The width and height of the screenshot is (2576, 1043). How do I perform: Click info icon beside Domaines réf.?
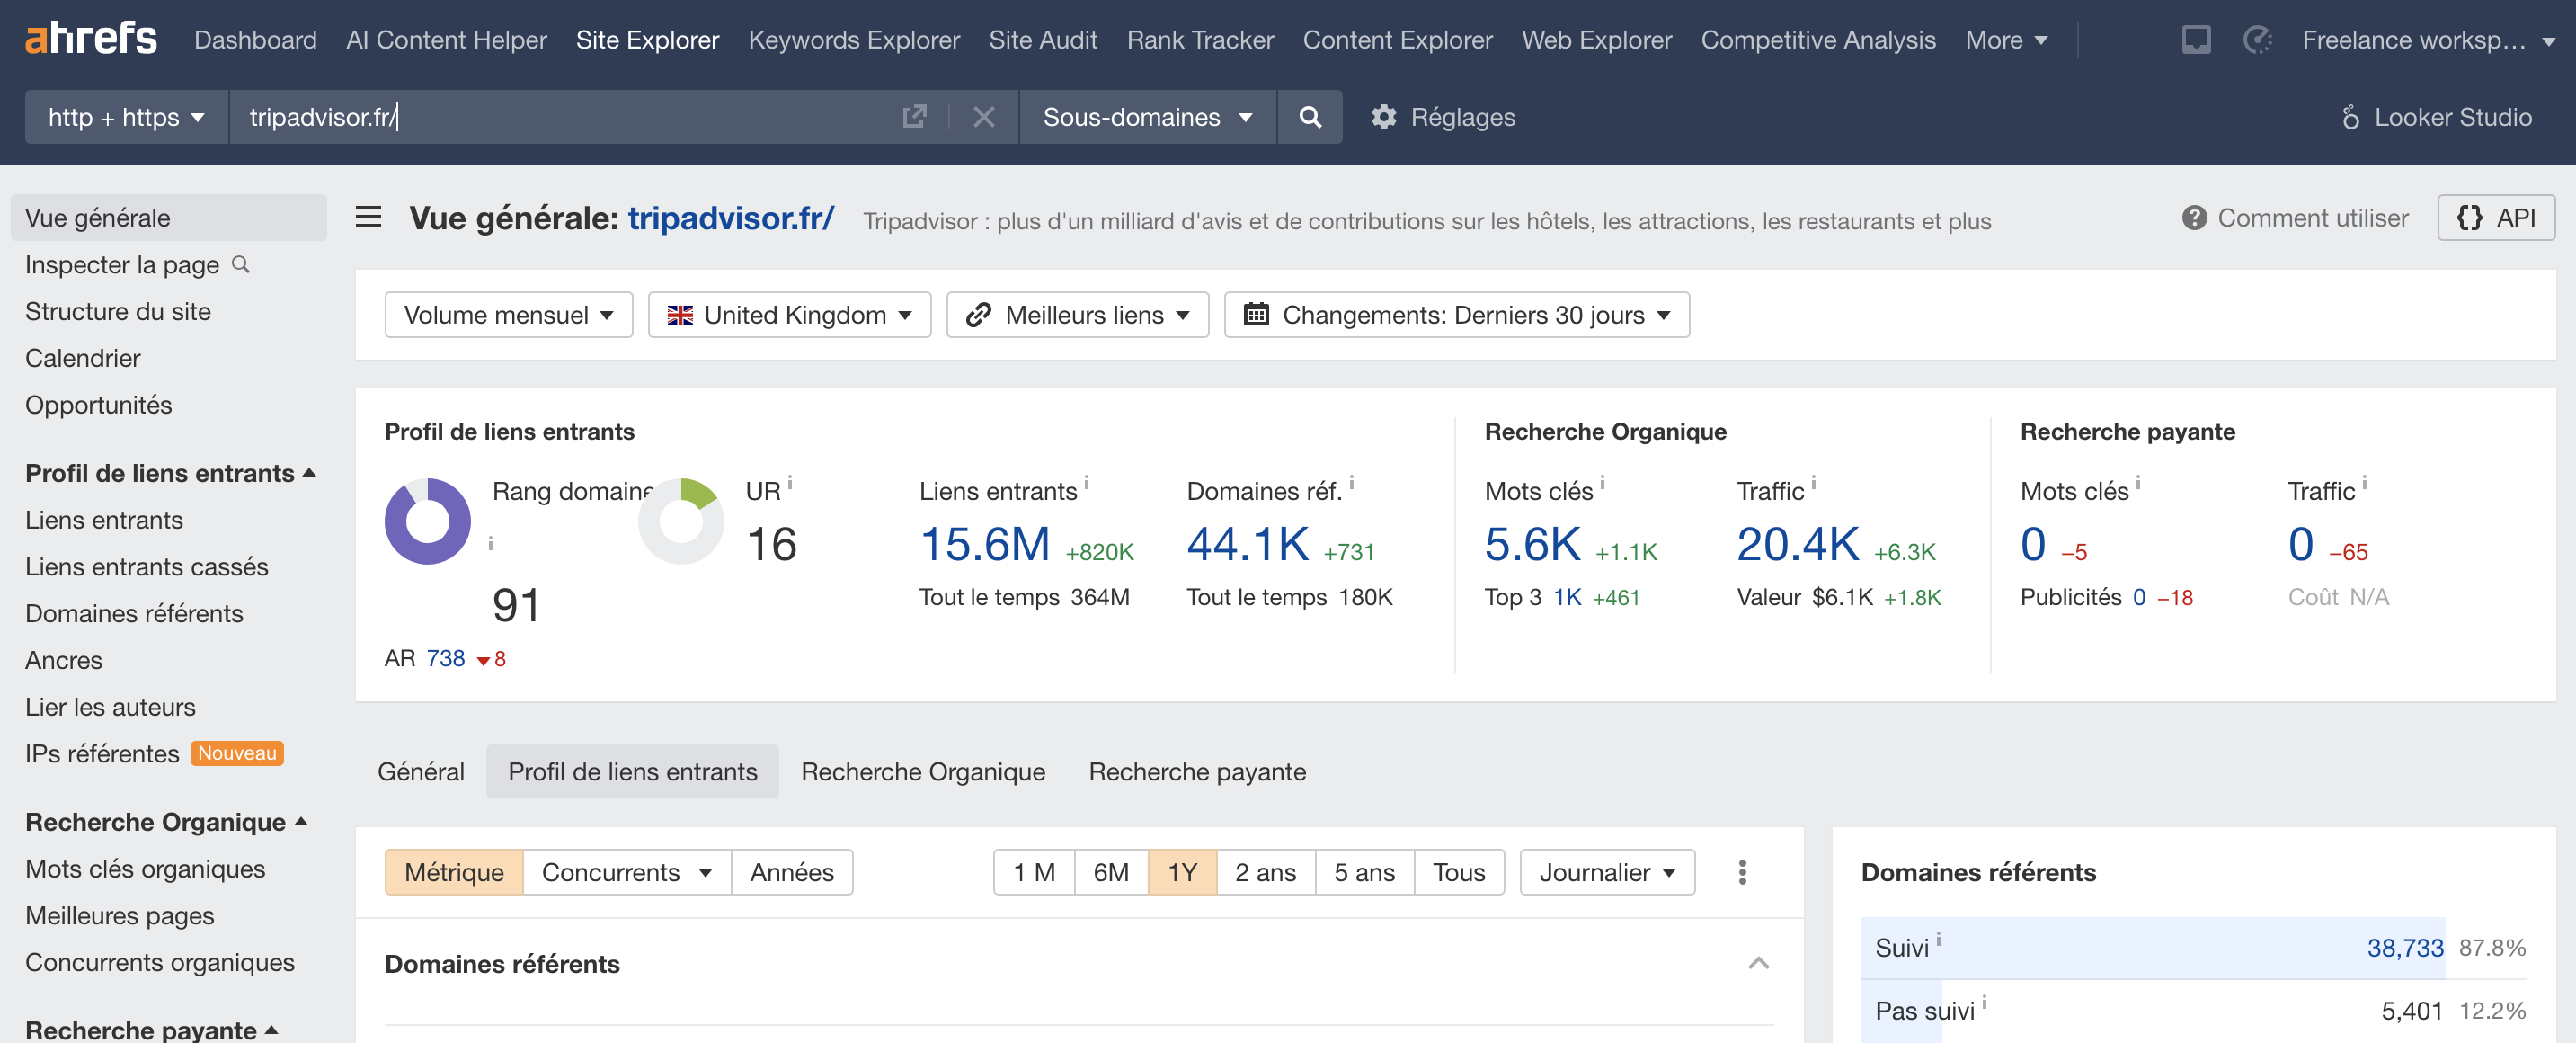(1351, 483)
